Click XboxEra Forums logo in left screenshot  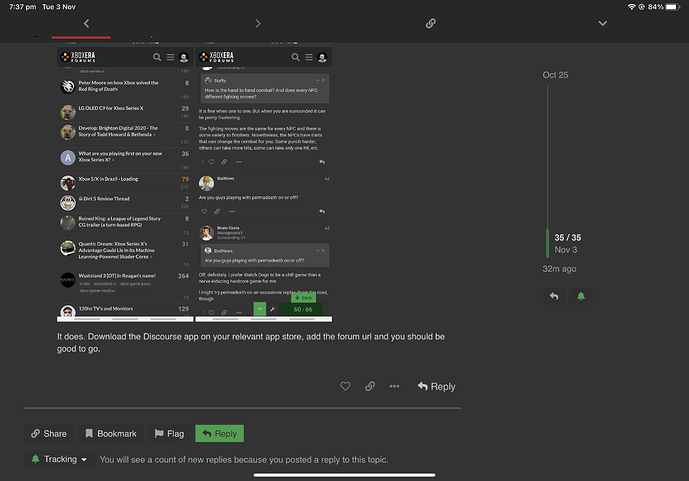78,57
